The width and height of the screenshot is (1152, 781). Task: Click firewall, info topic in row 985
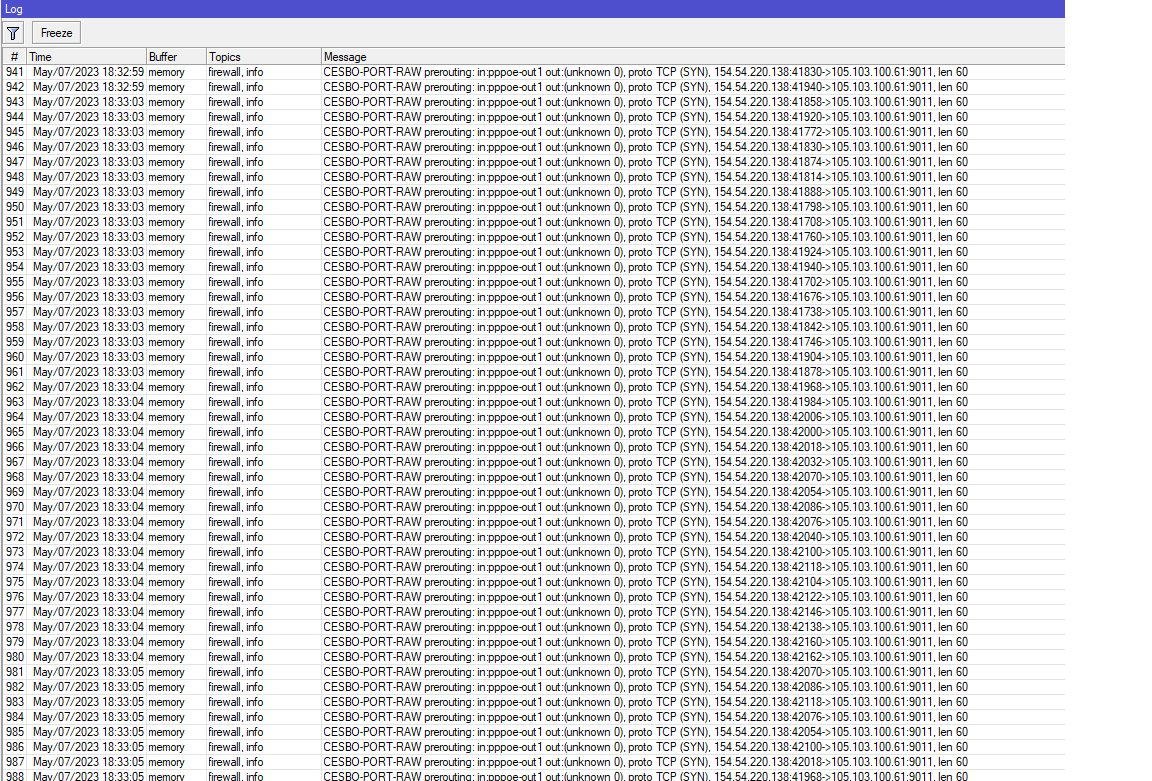(235, 732)
